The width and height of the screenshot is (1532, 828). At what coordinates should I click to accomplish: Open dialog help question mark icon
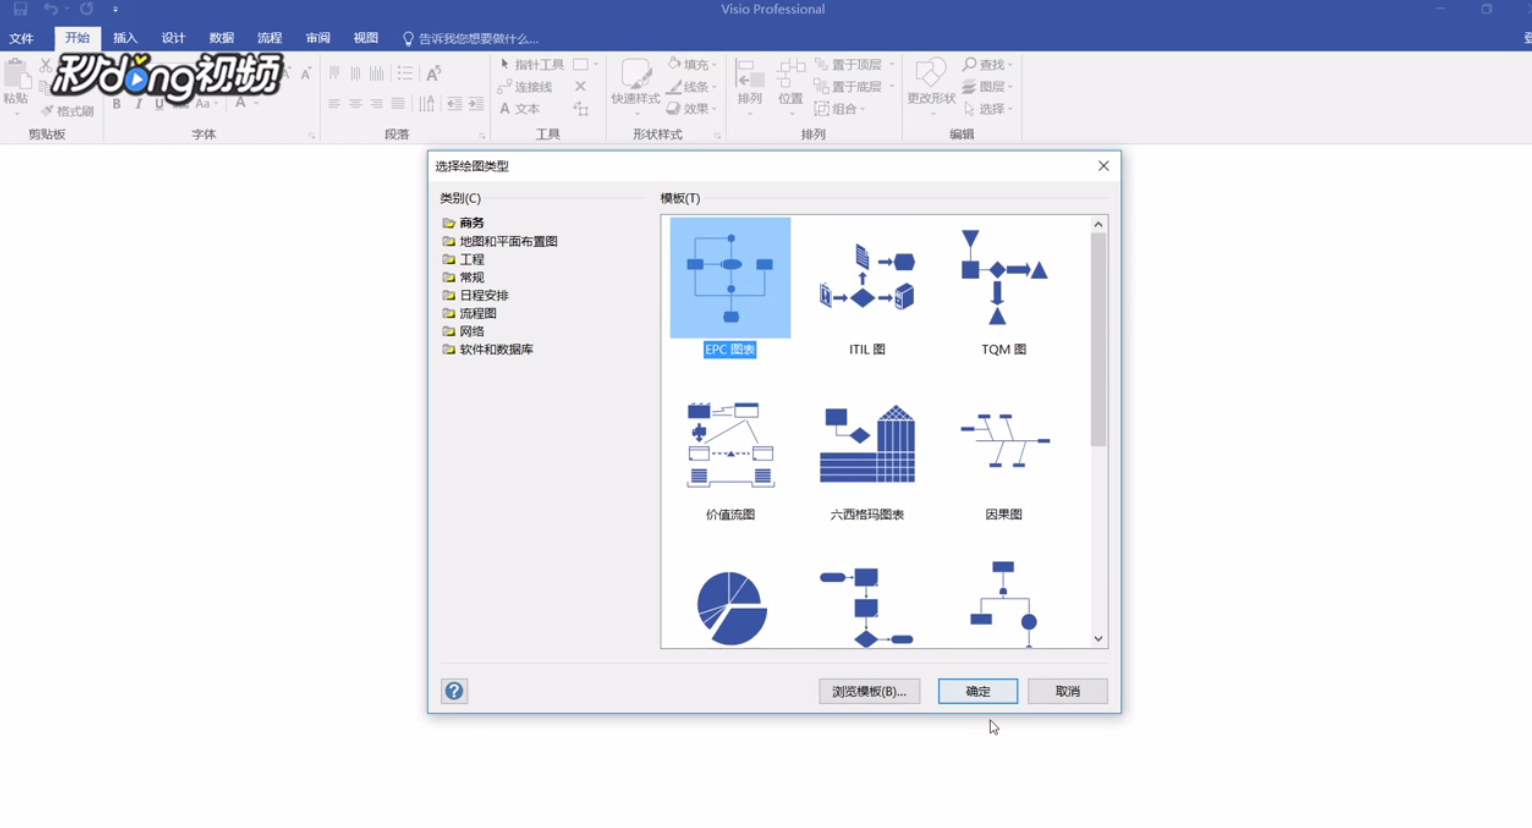[x=454, y=691]
